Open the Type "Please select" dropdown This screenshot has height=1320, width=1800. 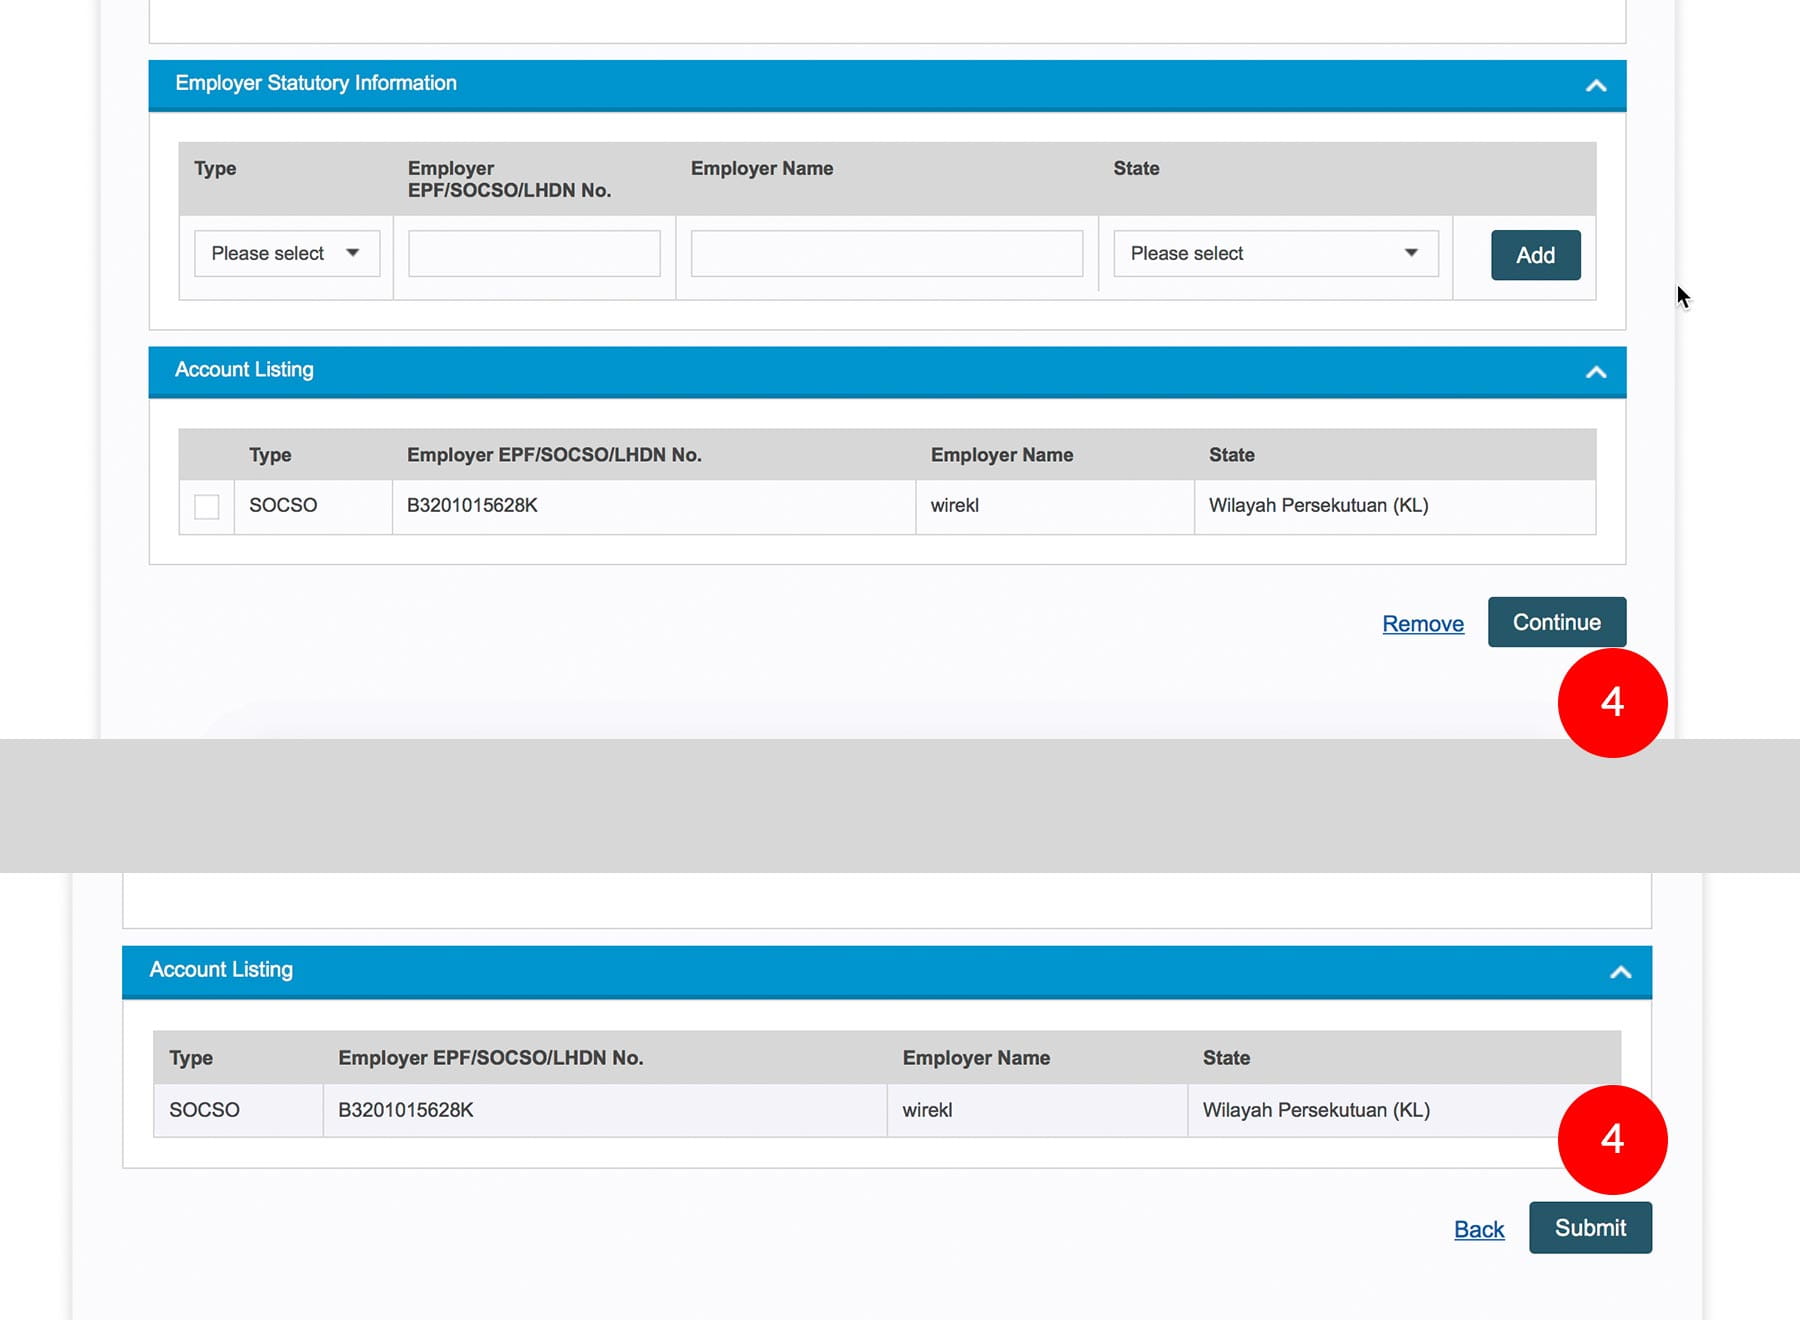pos(286,254)
